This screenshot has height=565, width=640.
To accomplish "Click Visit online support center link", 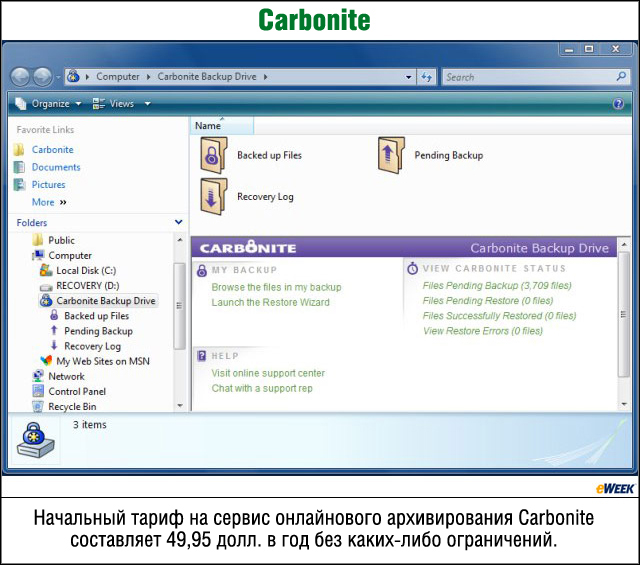I will (268, 373).
